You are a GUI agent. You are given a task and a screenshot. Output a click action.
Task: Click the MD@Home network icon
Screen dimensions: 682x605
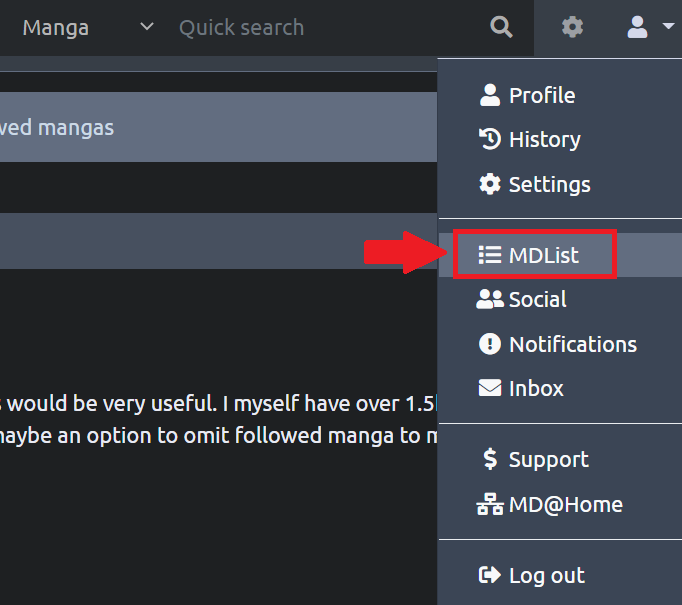click(490, 504)
